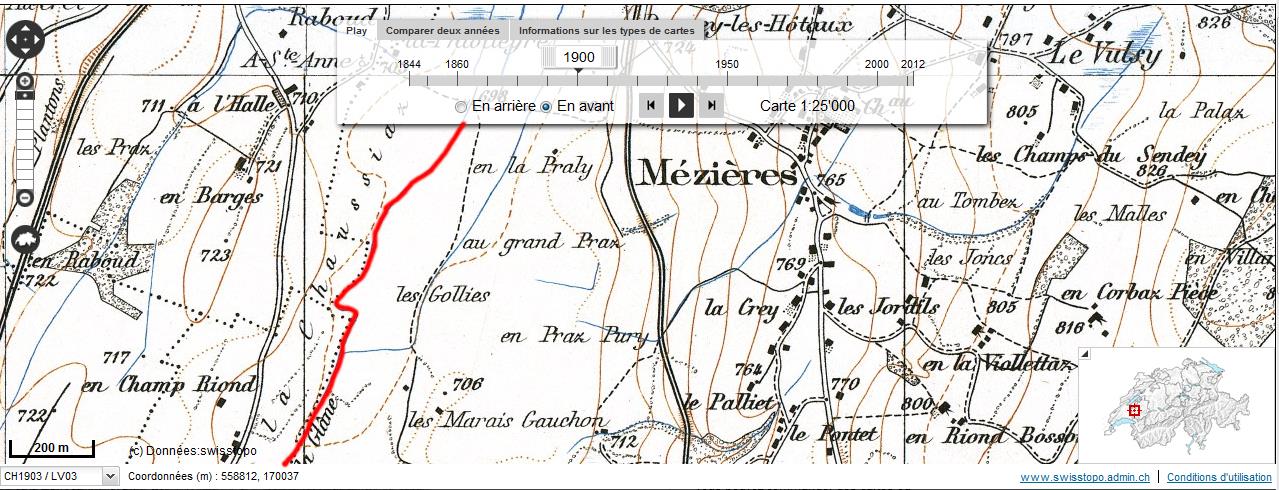Click the 1900 year slider handle

click(x=579, y=58)
